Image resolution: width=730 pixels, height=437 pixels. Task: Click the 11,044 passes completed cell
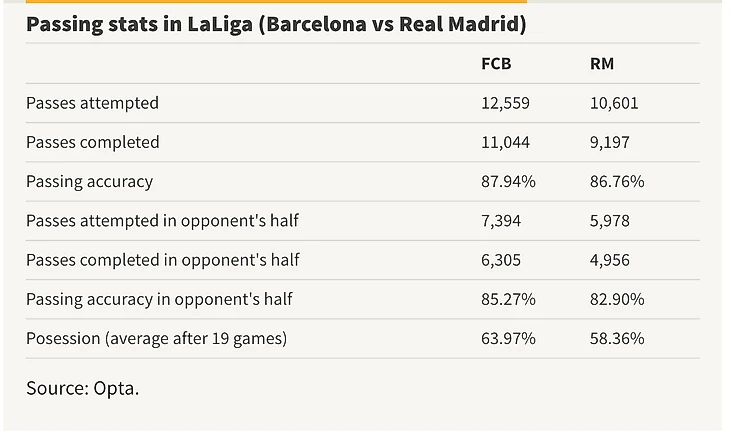pos(505,142)
